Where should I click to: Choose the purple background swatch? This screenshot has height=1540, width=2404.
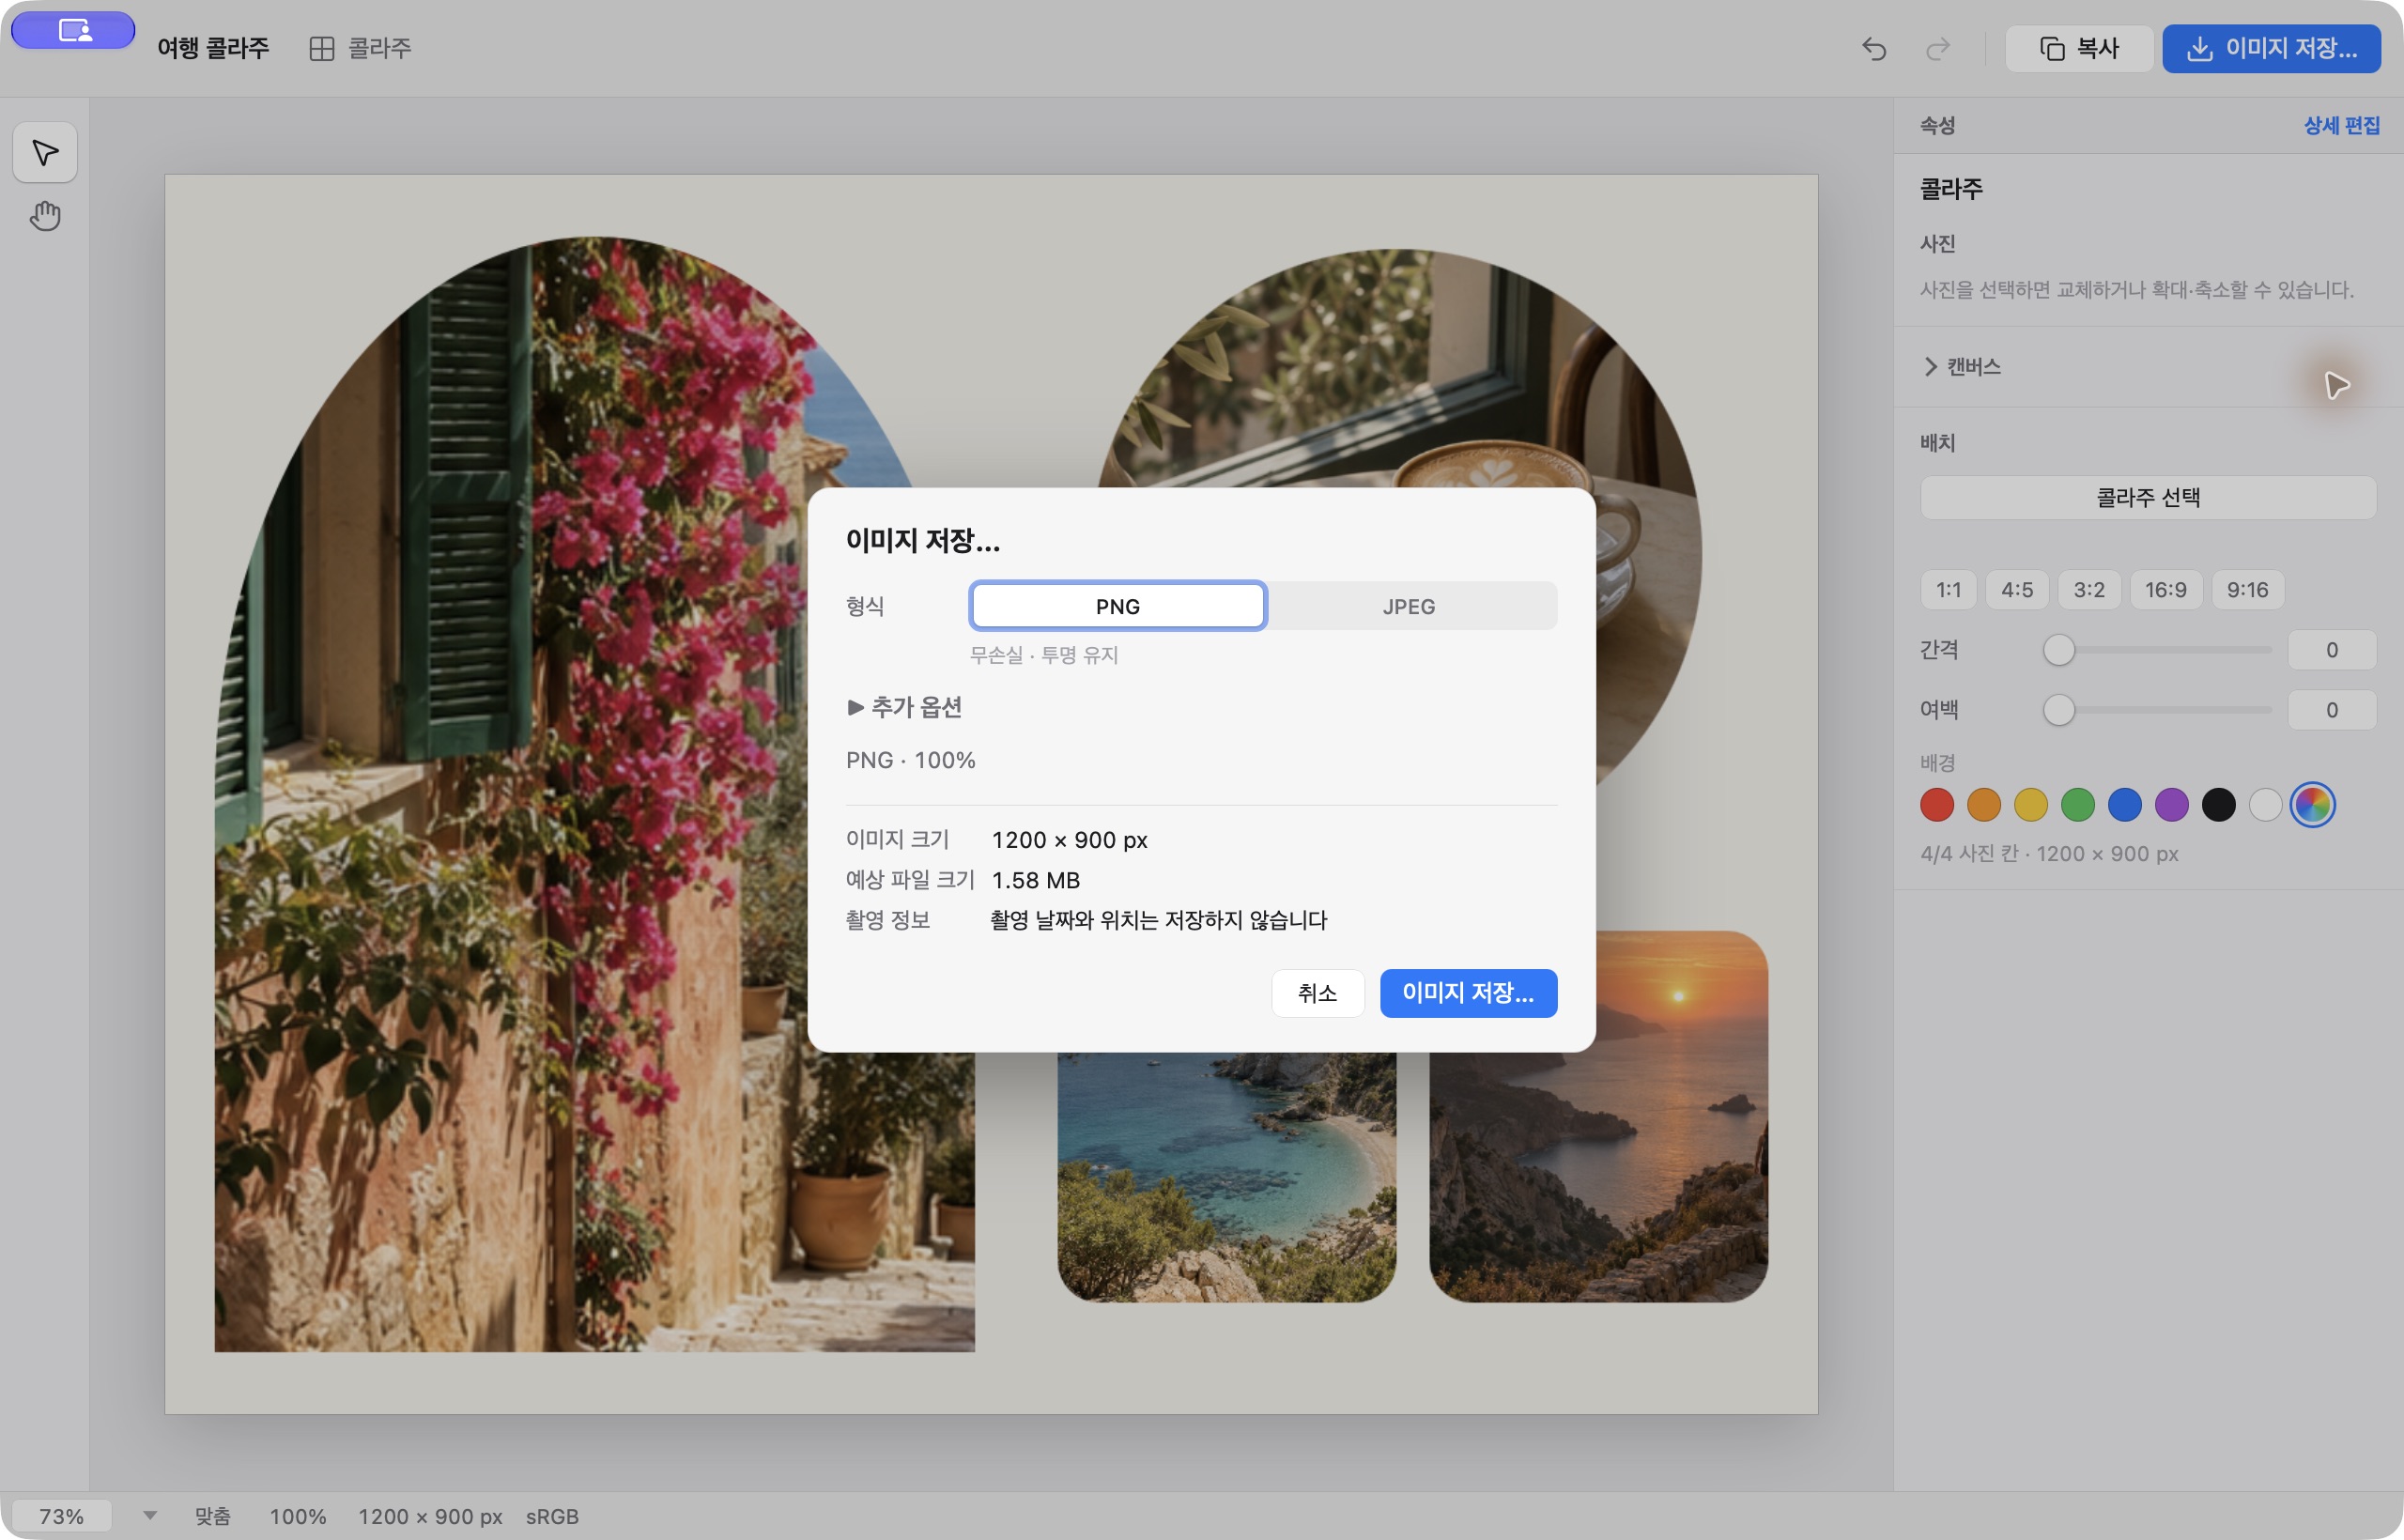(2172, 805)
